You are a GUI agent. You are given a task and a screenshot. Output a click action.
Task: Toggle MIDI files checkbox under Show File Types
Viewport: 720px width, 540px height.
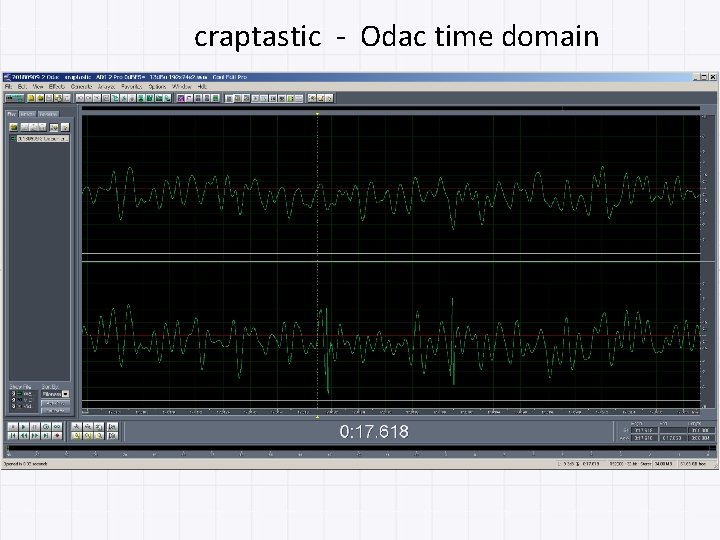point(13,400)
